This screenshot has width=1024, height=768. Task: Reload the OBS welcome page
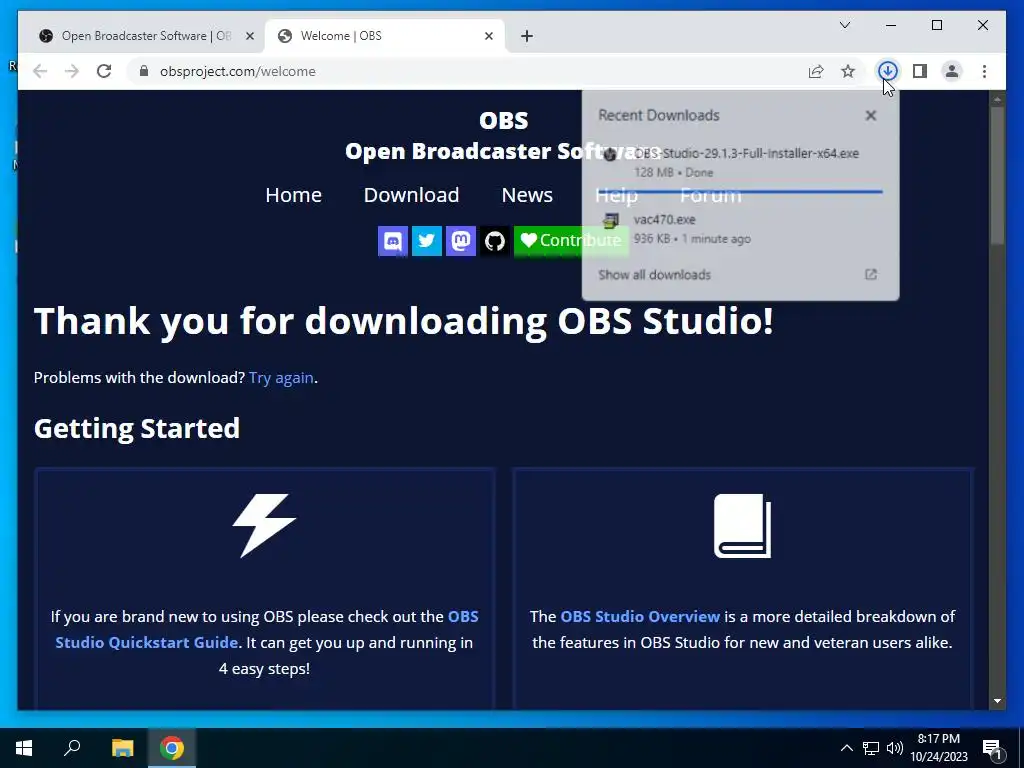[104, 71]
